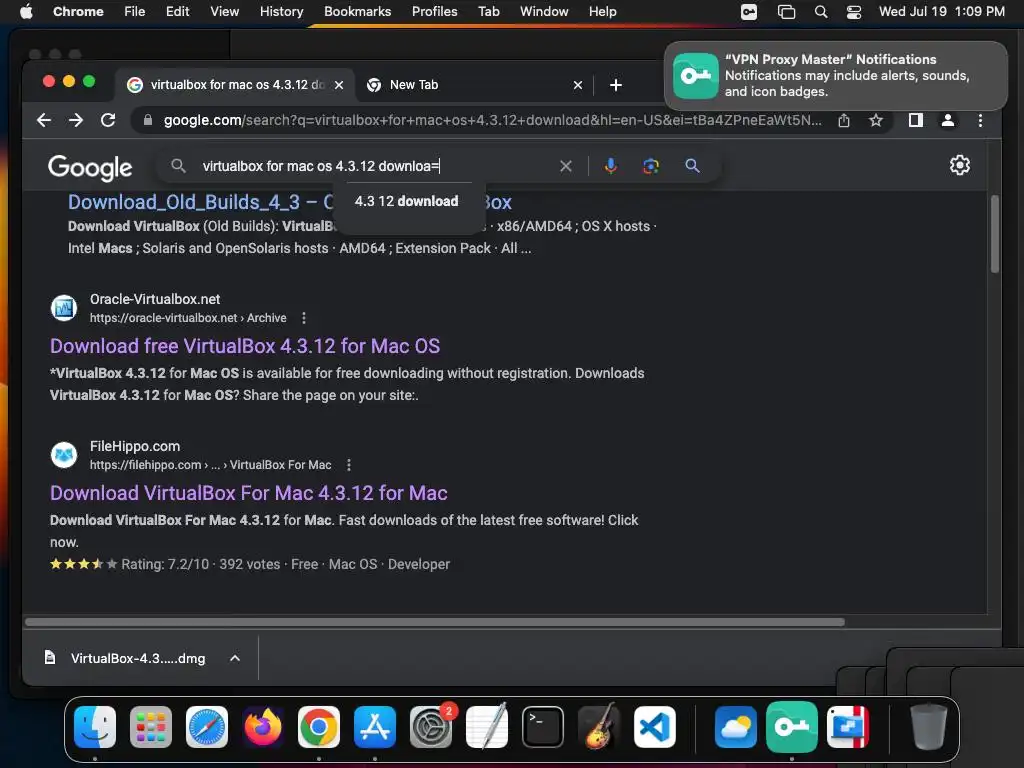The width and height of the screenshot is (1024, 768).
Task: Clear the Google search box text
Action: [566, 166]
